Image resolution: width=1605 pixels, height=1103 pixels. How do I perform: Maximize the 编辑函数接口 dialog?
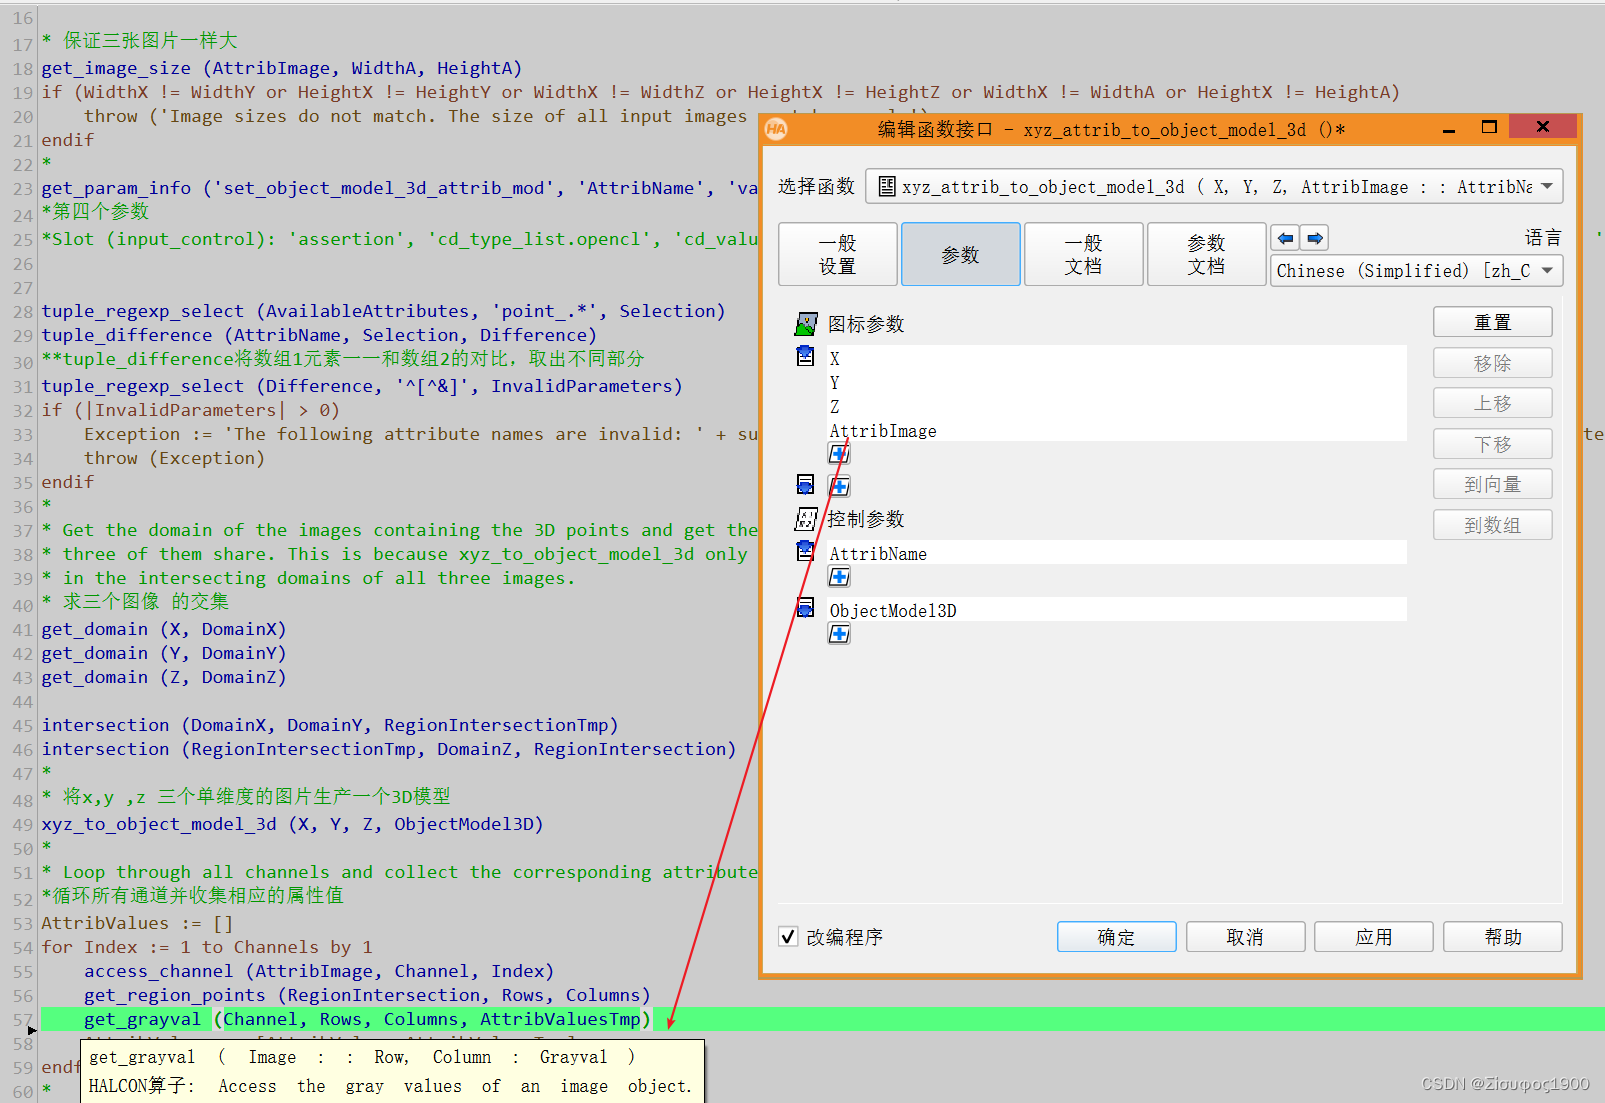1489,127
